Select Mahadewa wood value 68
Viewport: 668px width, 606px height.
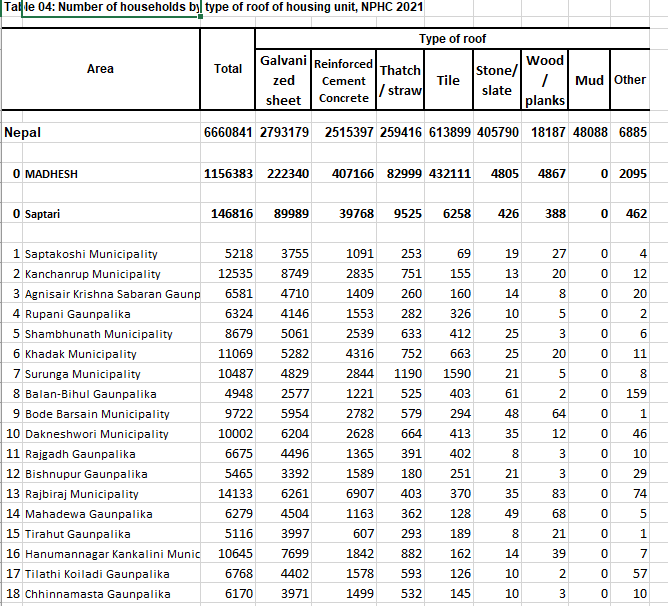[545, 514]
